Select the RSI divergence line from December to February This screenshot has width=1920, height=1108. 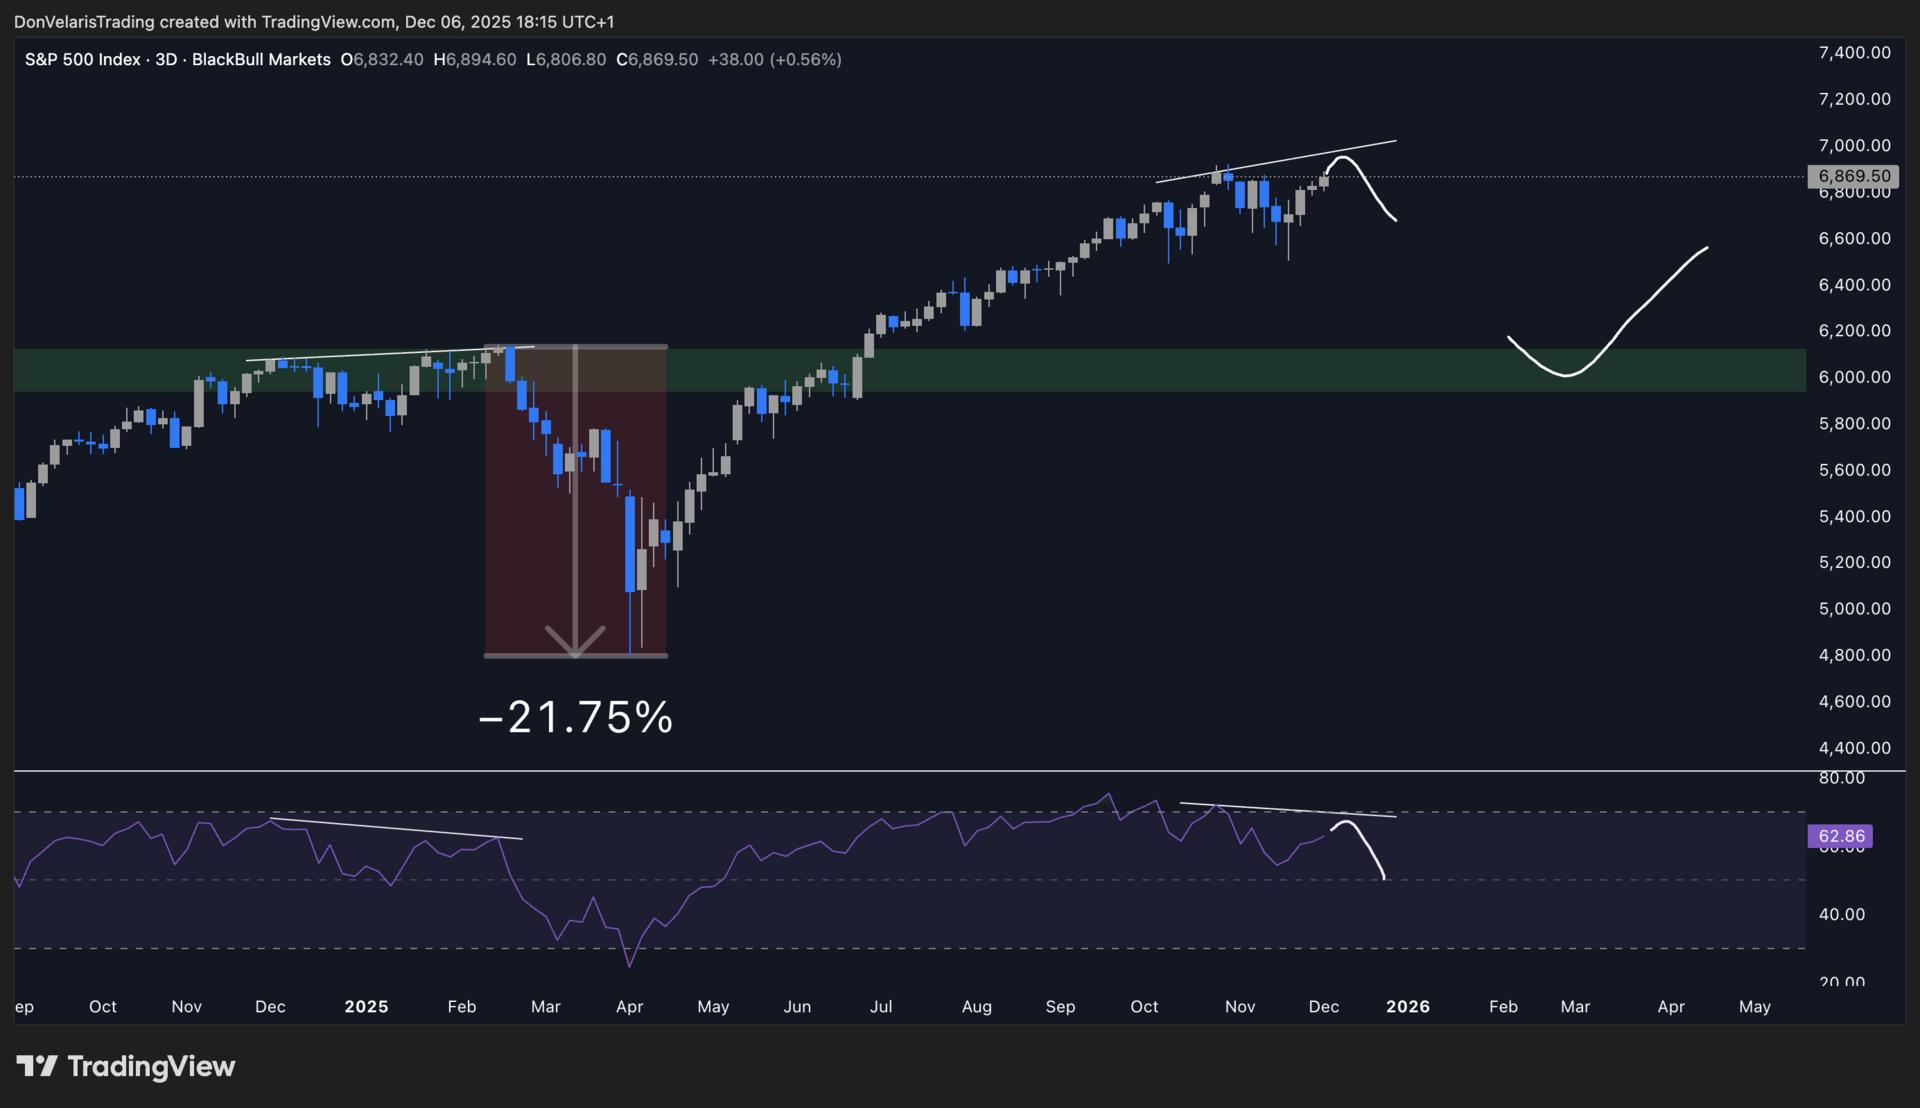395,828
